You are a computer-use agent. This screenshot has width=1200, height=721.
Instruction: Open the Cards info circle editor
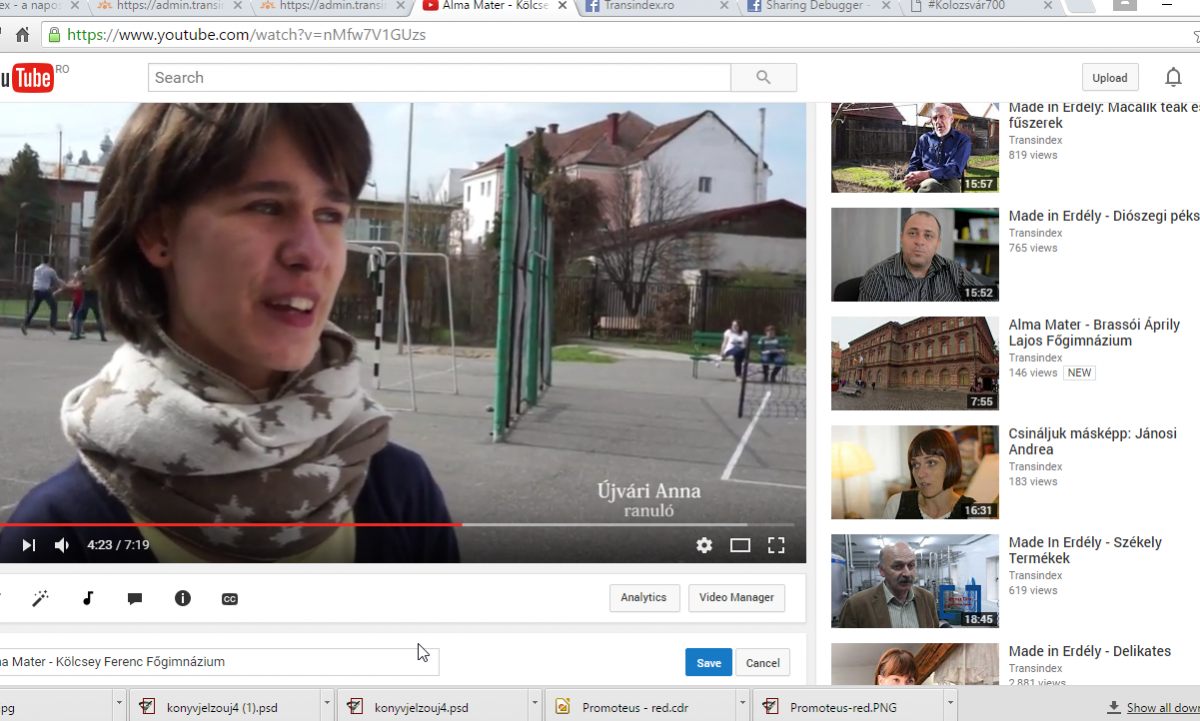click(182, 598)
